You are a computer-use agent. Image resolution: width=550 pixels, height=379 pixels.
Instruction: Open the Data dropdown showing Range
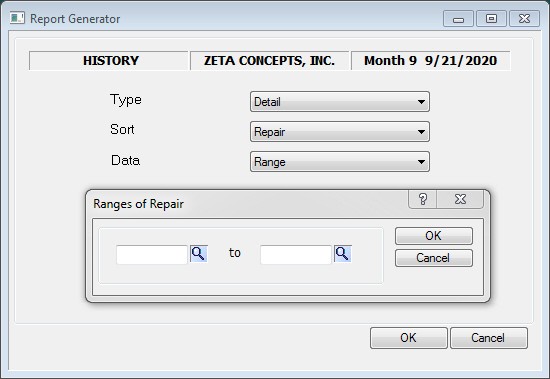(x=340, y=161)
